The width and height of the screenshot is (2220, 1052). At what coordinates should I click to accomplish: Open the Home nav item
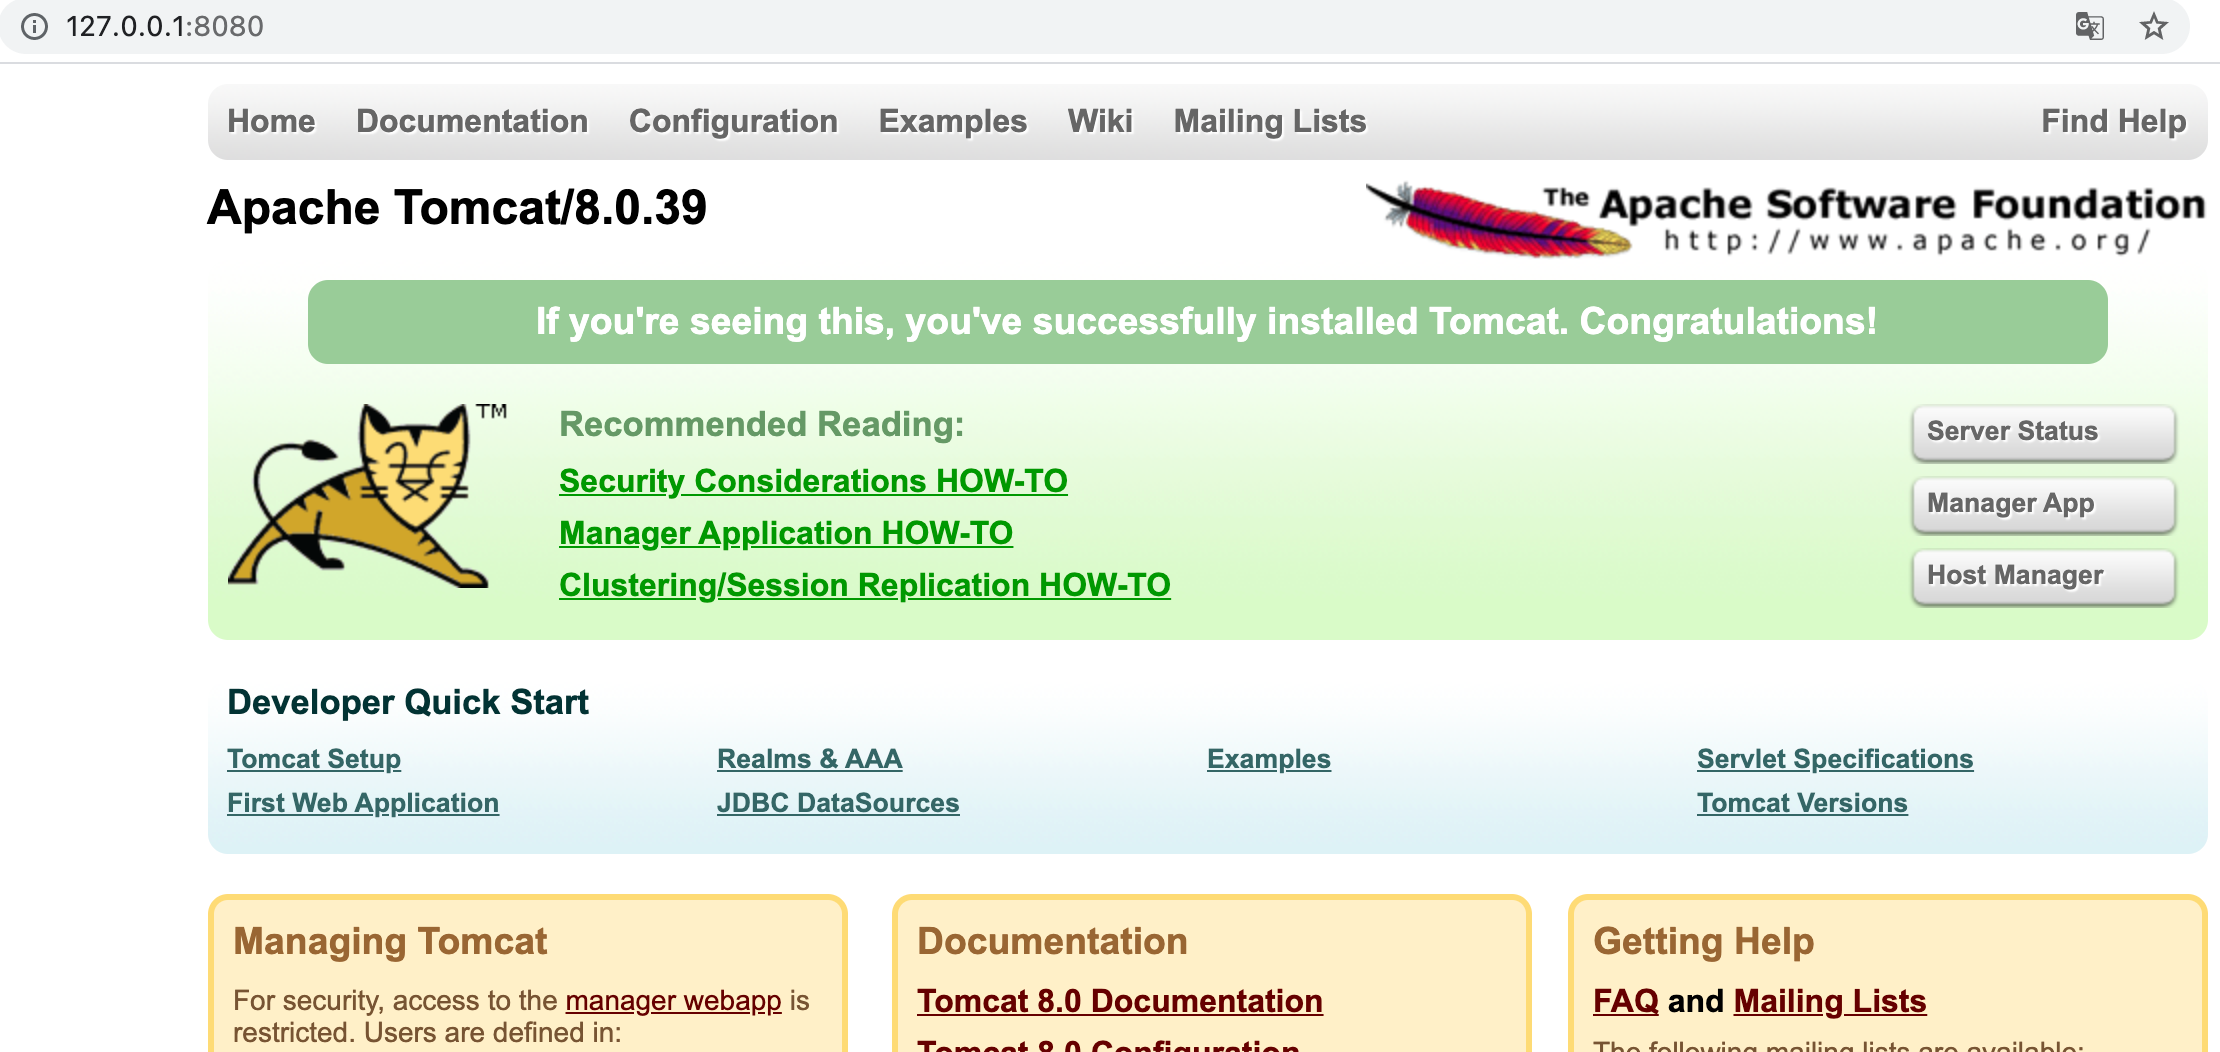tap(271, 121)
